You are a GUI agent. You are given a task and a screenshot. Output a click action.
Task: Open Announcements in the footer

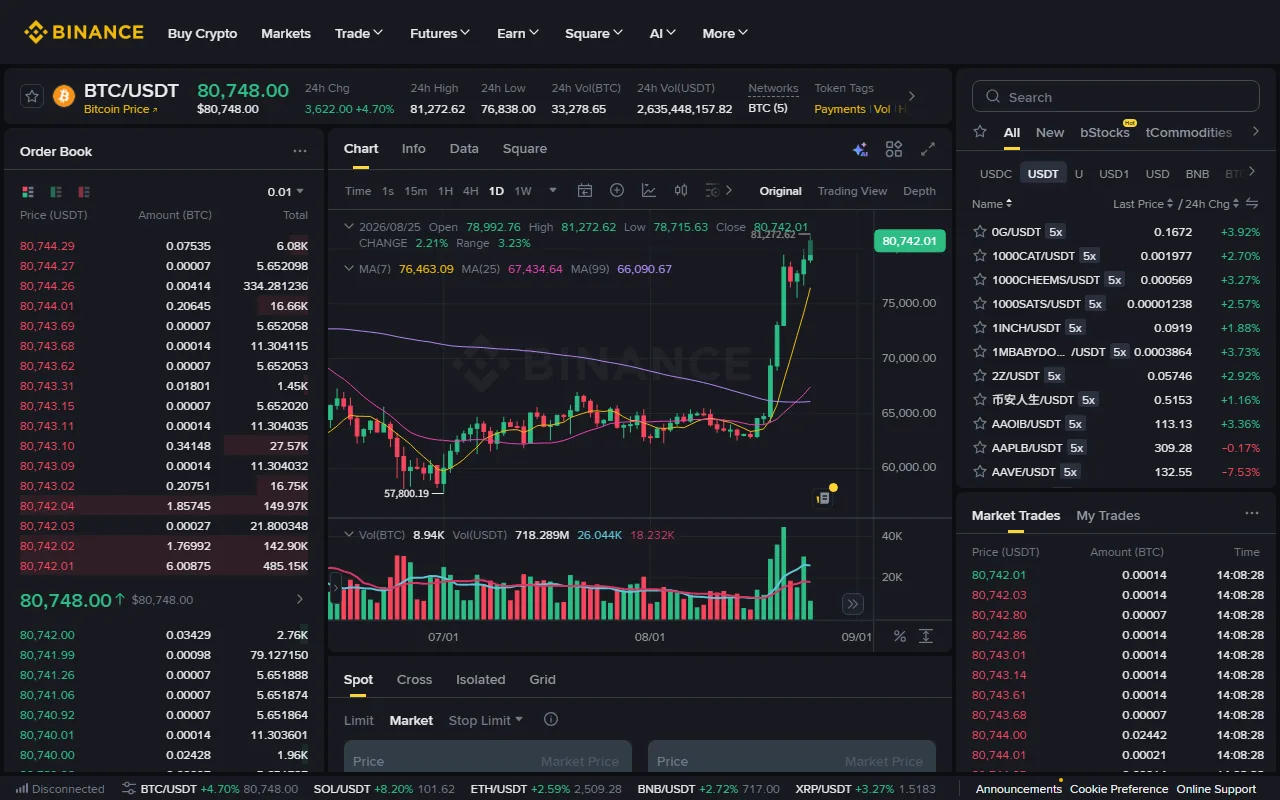(1019, 789)
